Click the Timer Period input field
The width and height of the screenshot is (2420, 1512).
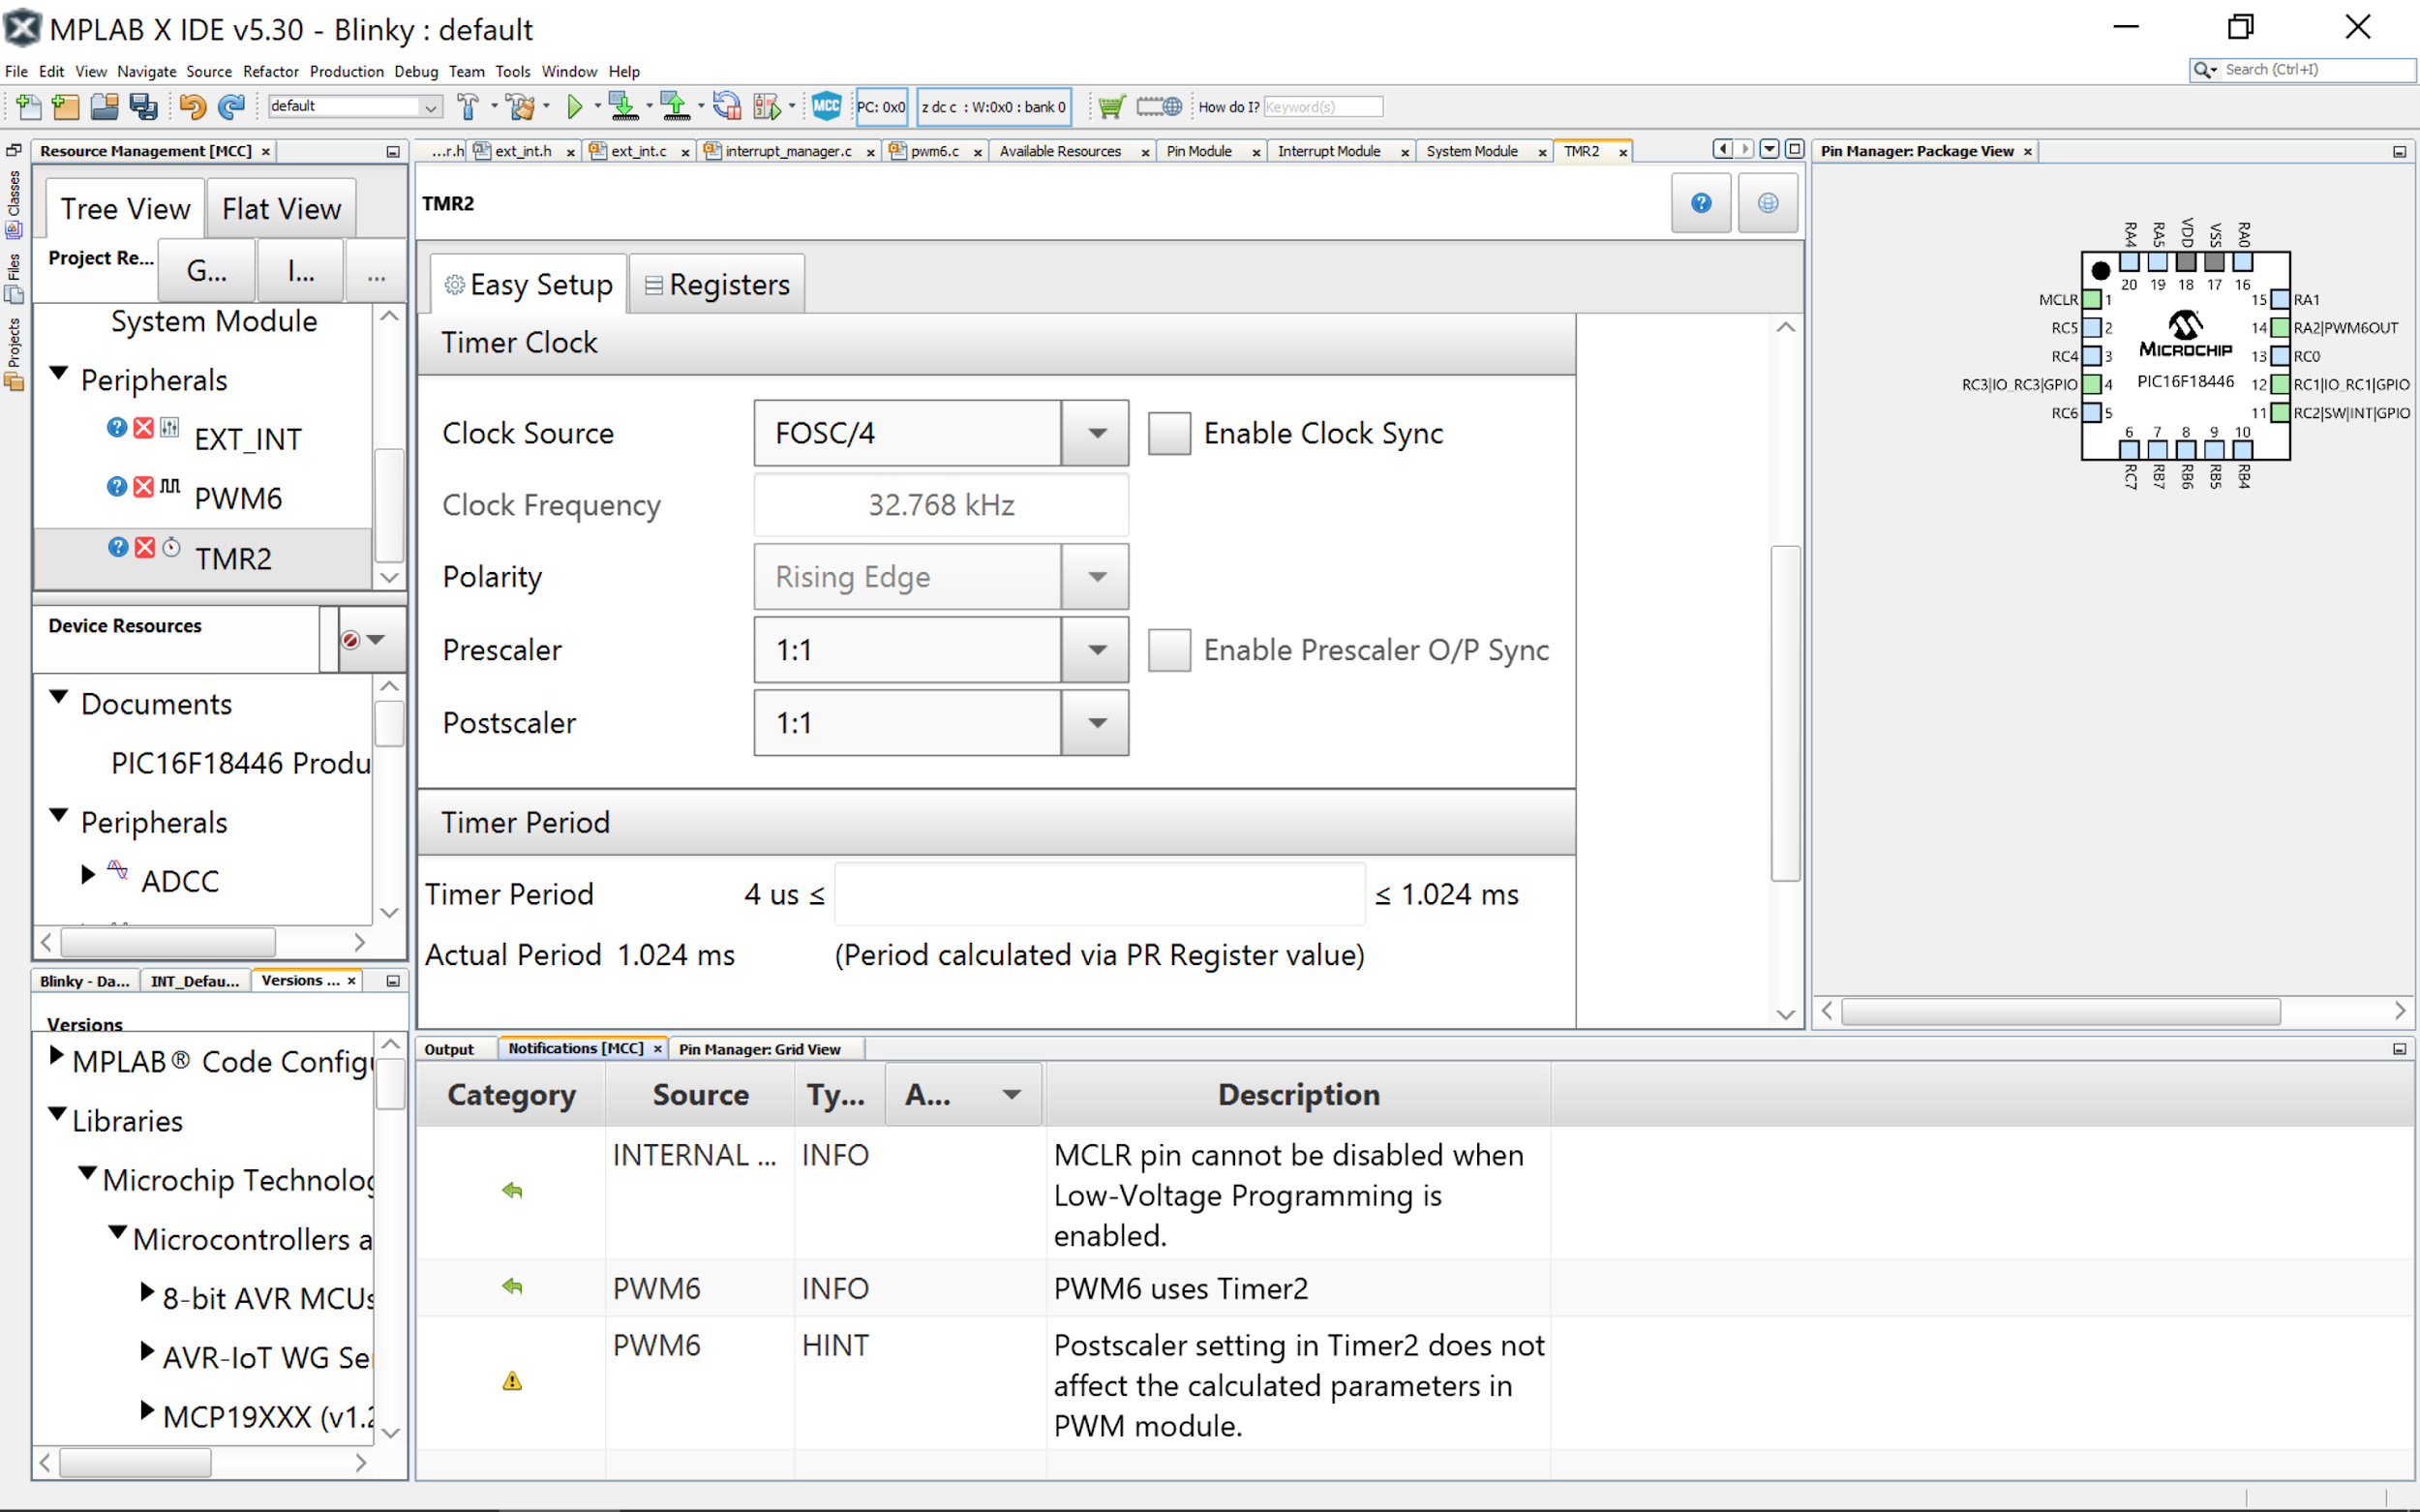tap(1099, 894)
